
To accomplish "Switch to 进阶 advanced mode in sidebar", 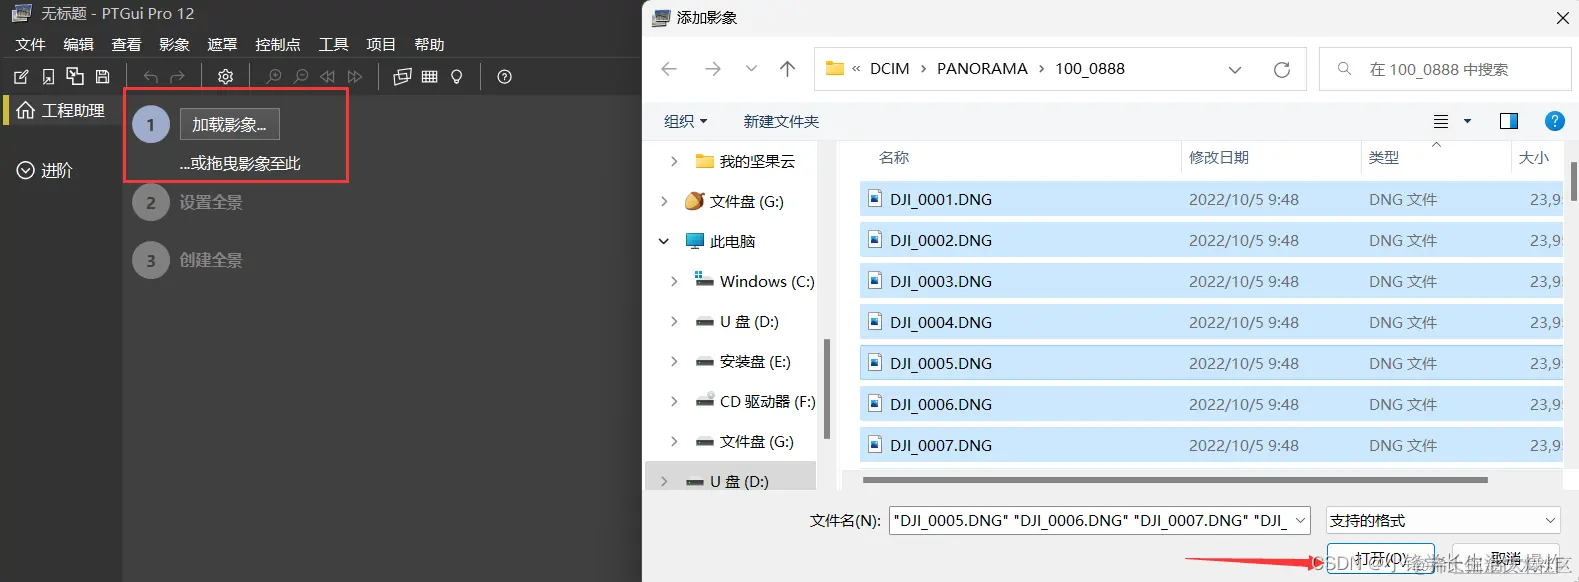I will 45,170.
